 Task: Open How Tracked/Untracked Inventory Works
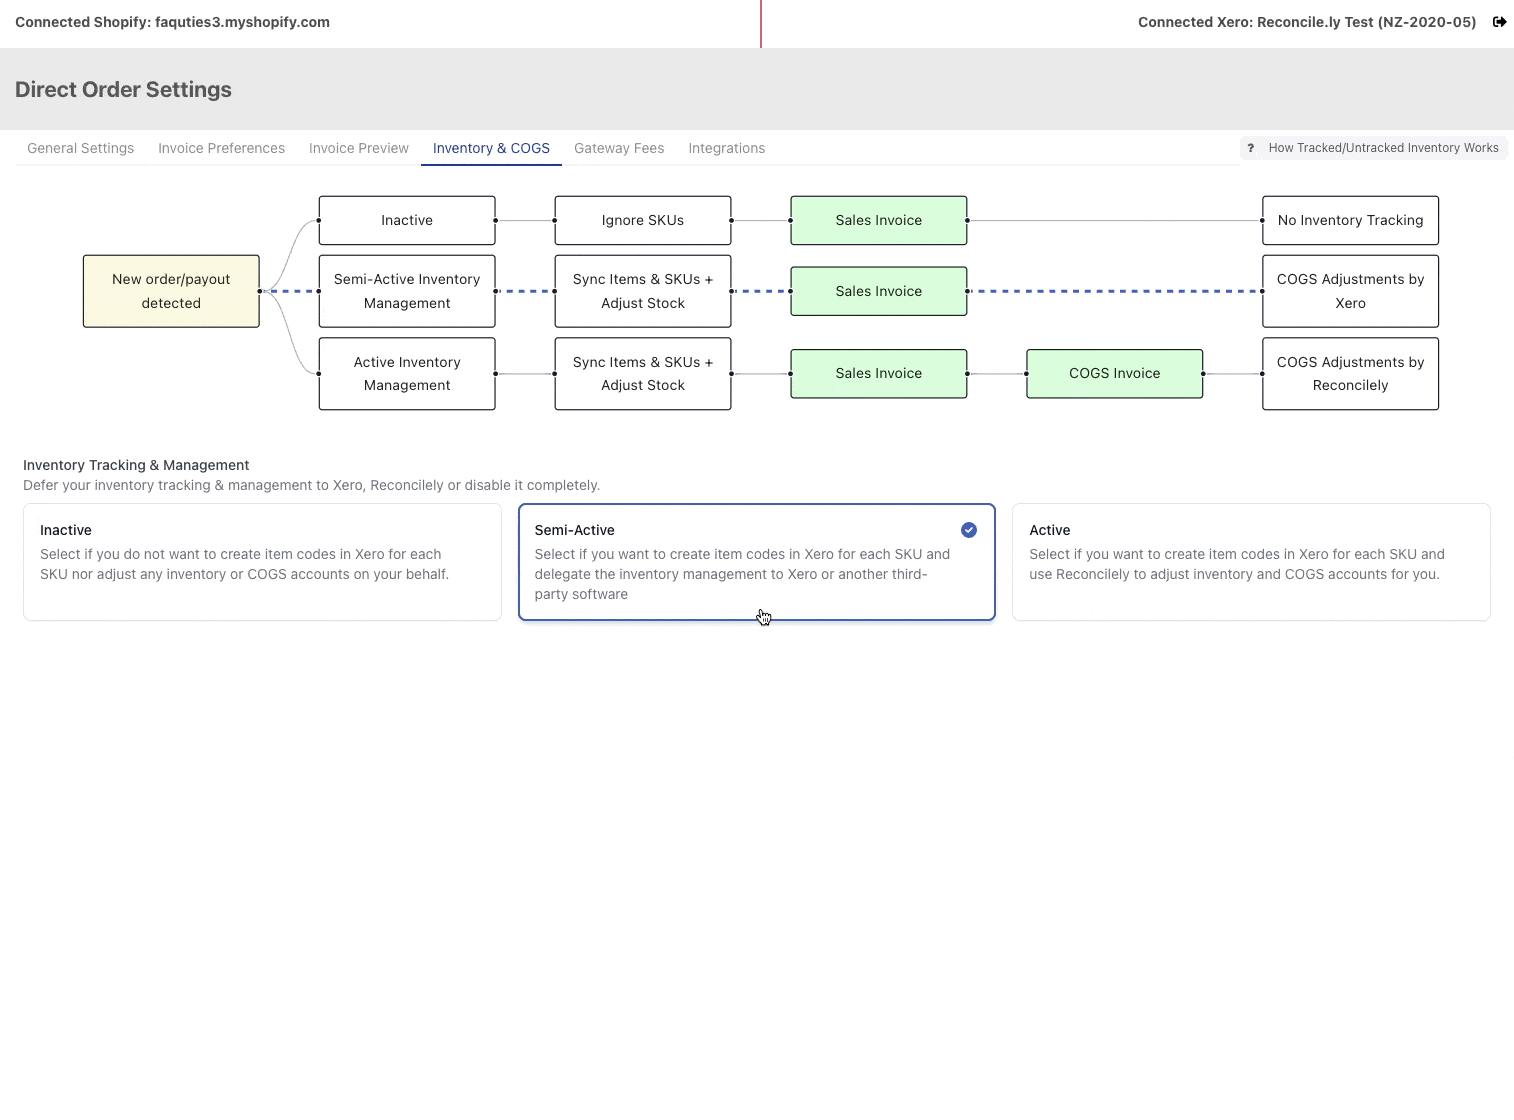[1383, 147]
